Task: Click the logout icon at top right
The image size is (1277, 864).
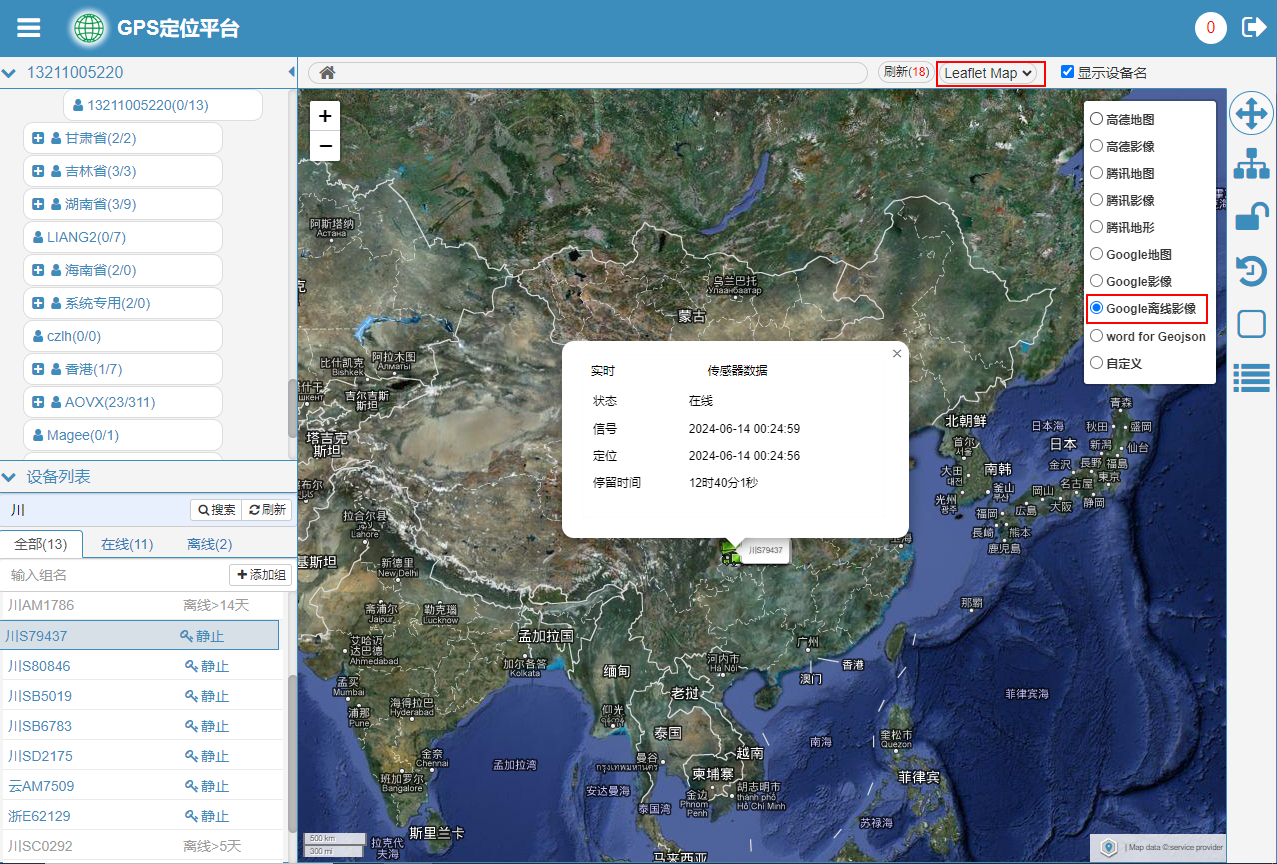Action: coord(1253,27)
